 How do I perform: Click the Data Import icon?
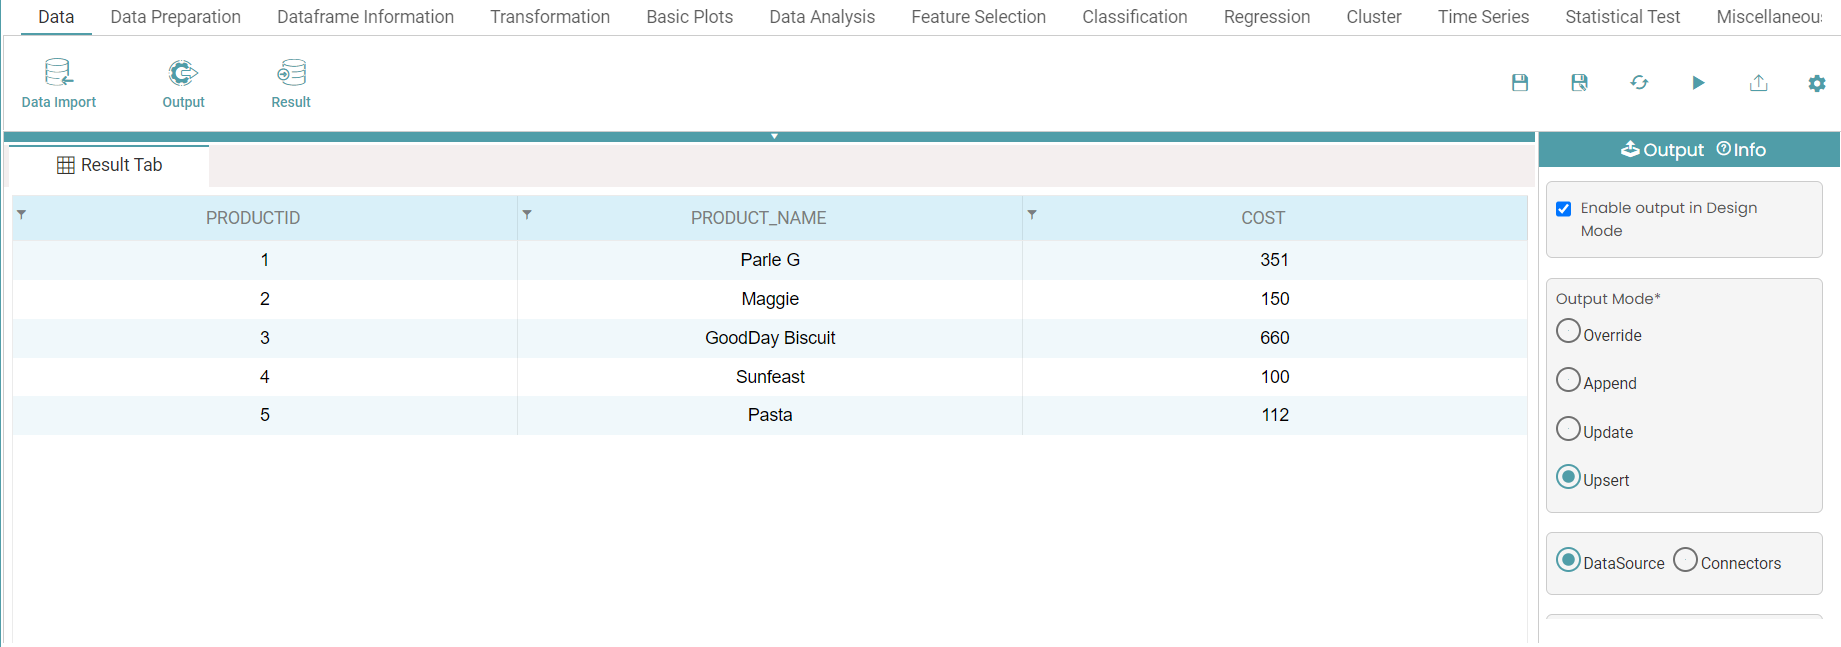click(x=58, y=73)
